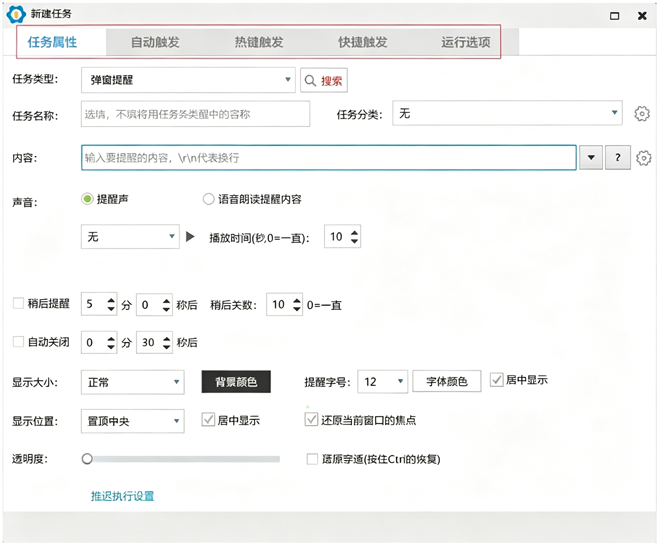
Task: Click 稍后提醒 seconds spinner showing 0
Action: [x=154, y=304]
